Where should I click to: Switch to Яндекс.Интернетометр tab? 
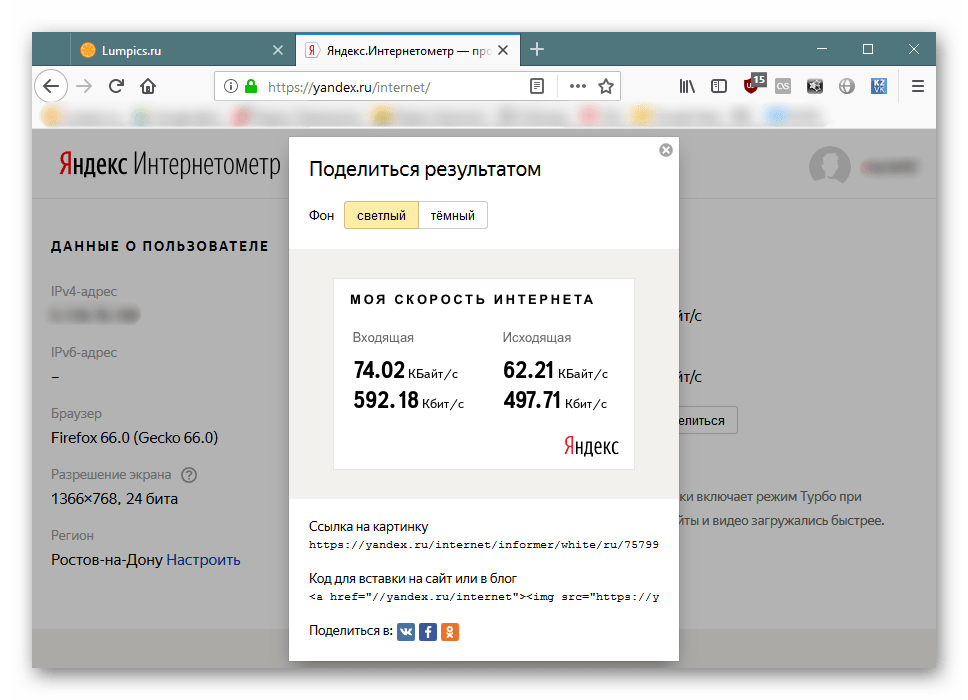point(407,50)
